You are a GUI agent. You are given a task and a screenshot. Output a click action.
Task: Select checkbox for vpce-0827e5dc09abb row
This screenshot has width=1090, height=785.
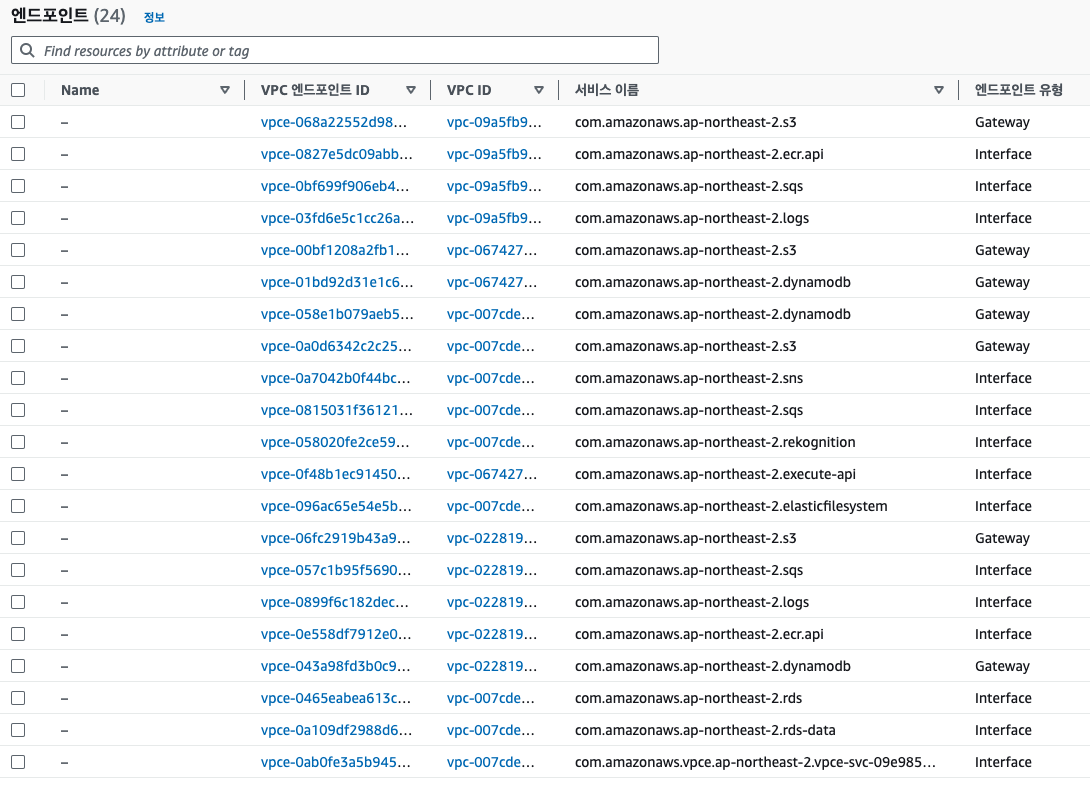tap(18, 154)
